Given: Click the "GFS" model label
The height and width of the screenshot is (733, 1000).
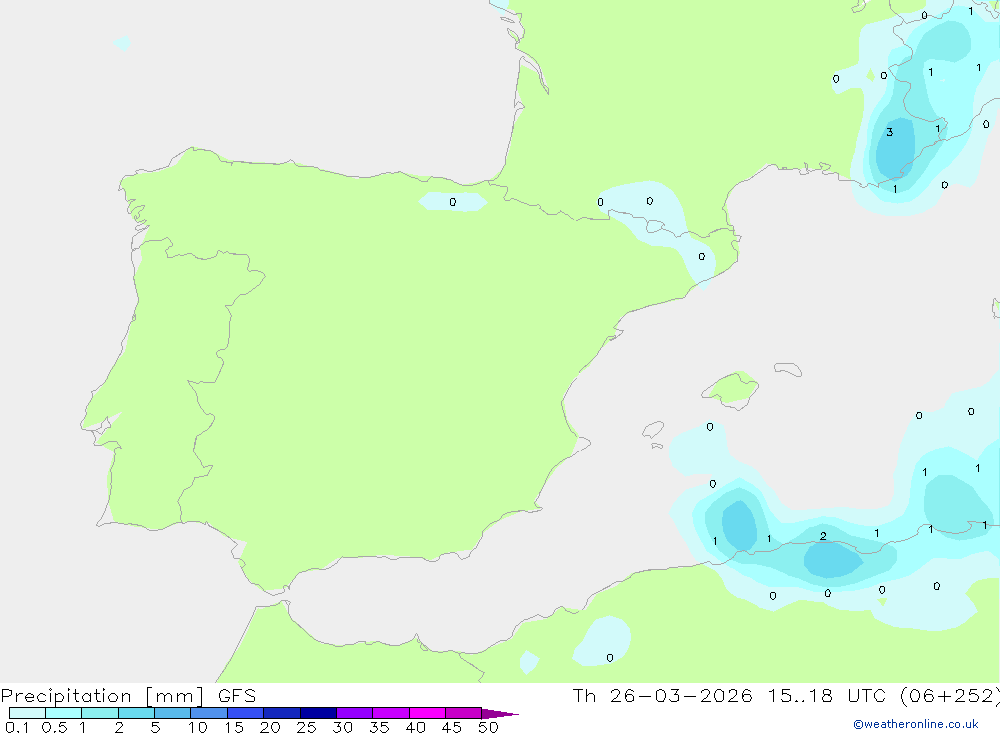Looking at the screenshot, I should tap(237, 696).
